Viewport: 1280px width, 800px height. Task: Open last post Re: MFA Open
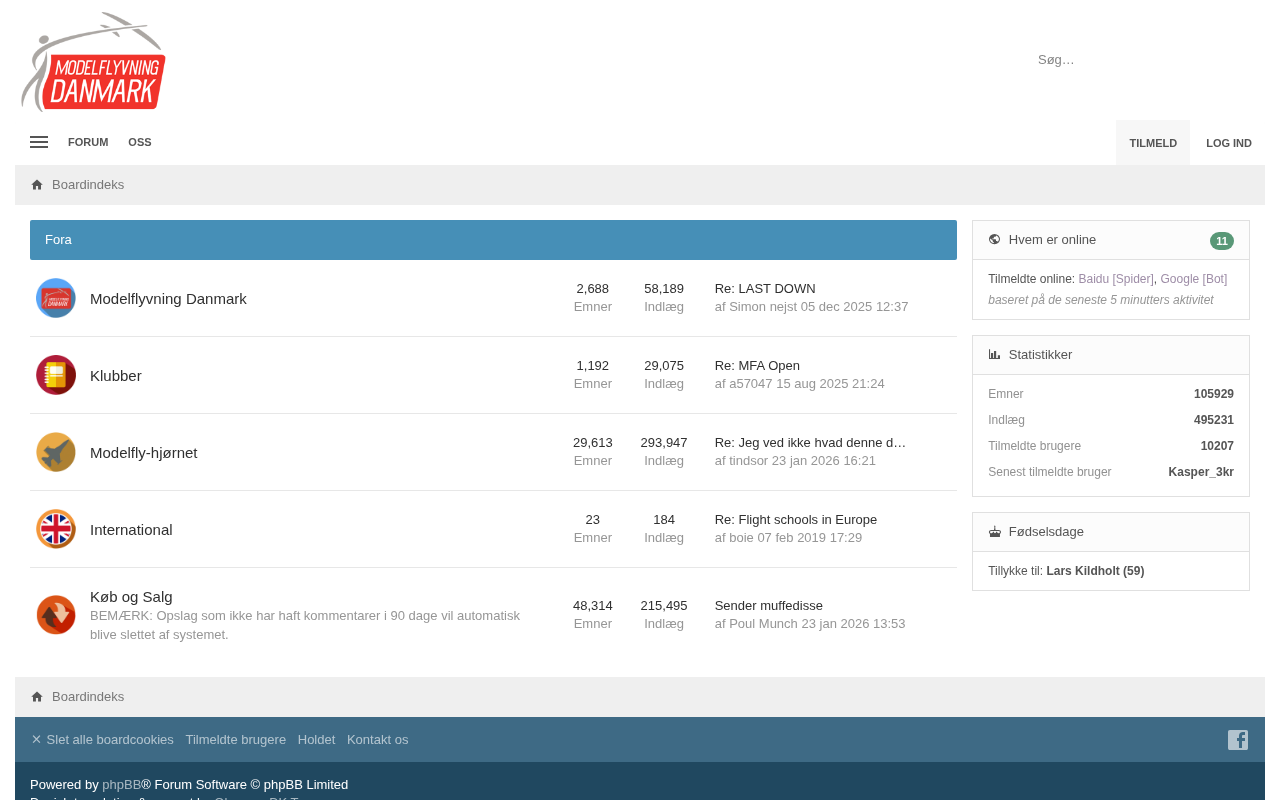tap(757, 366)
